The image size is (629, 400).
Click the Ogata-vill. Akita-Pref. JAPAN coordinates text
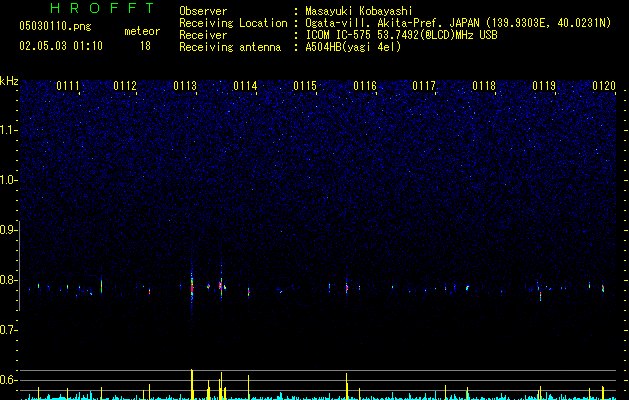tap(458, 23)
